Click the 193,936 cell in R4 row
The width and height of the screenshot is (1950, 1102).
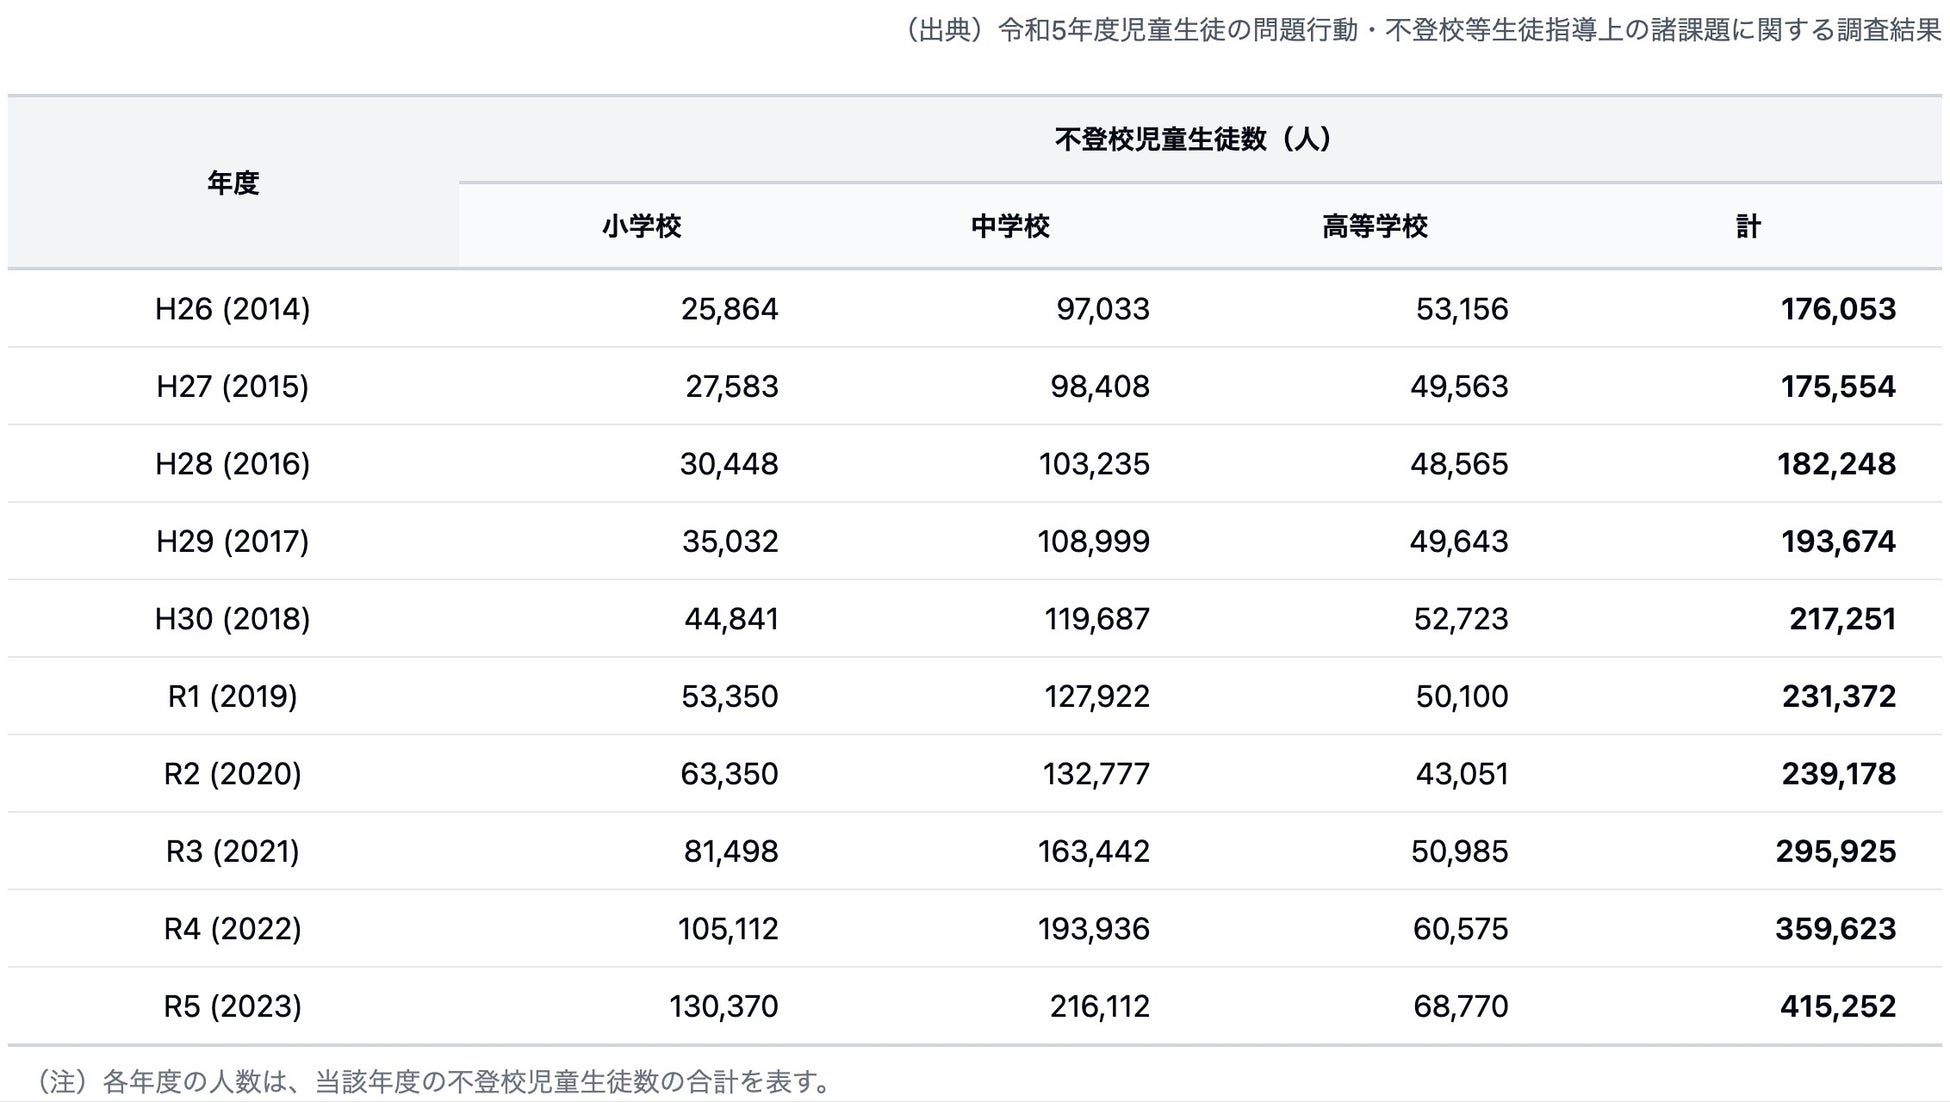point(1093,929)
